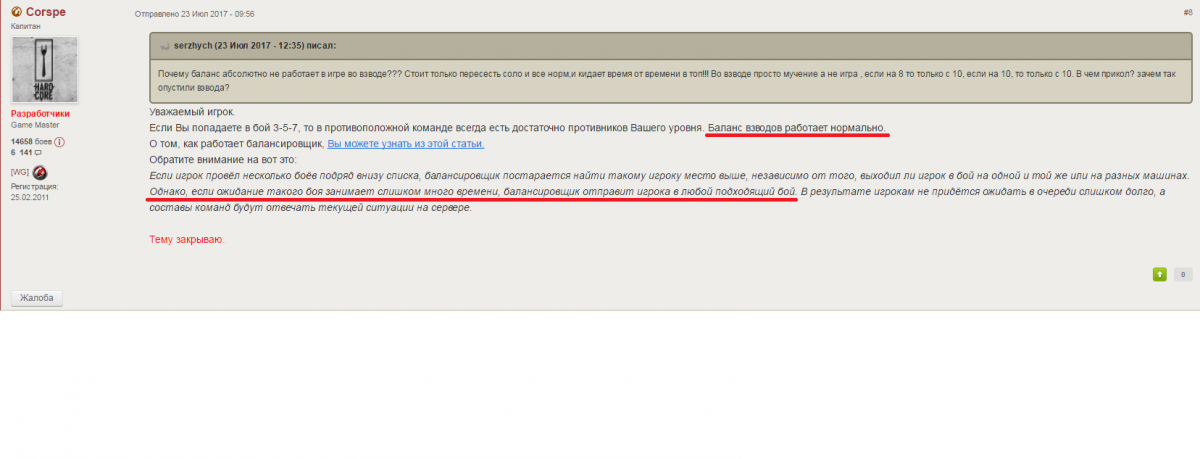Upvote the post with the green arrow
Screen dimensions: 1200x459
pyautogui.click(x=1160, y=273)
